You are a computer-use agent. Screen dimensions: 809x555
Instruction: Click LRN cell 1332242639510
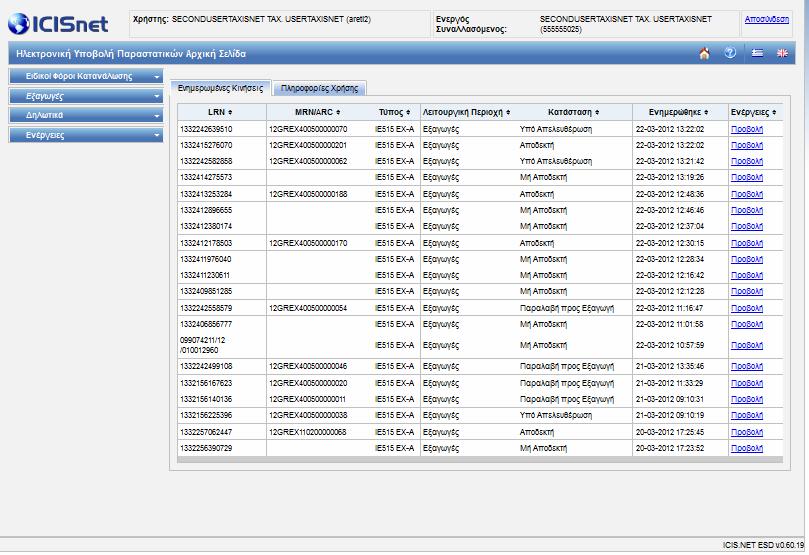pos(206,129)
